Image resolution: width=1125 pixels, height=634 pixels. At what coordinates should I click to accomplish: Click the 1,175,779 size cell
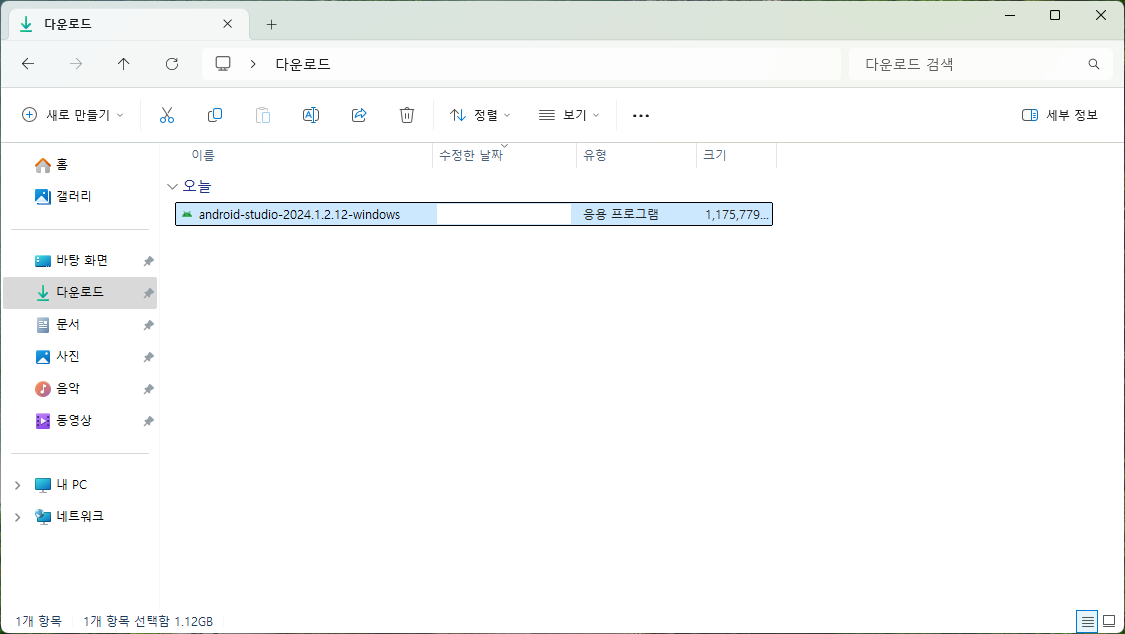[x=737, y=214]
